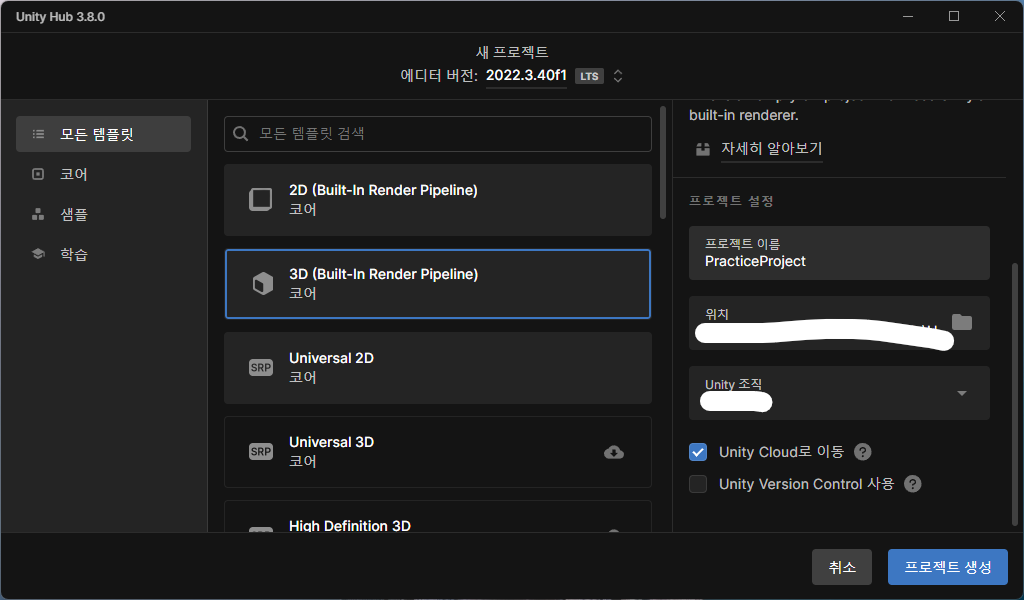Image resolution: width=1024 pixels, height=600 pixels.
Task: Choose the 3D (Built-In Render Pipeline) template
Action: pyautogui.click(x=438, y=284)
